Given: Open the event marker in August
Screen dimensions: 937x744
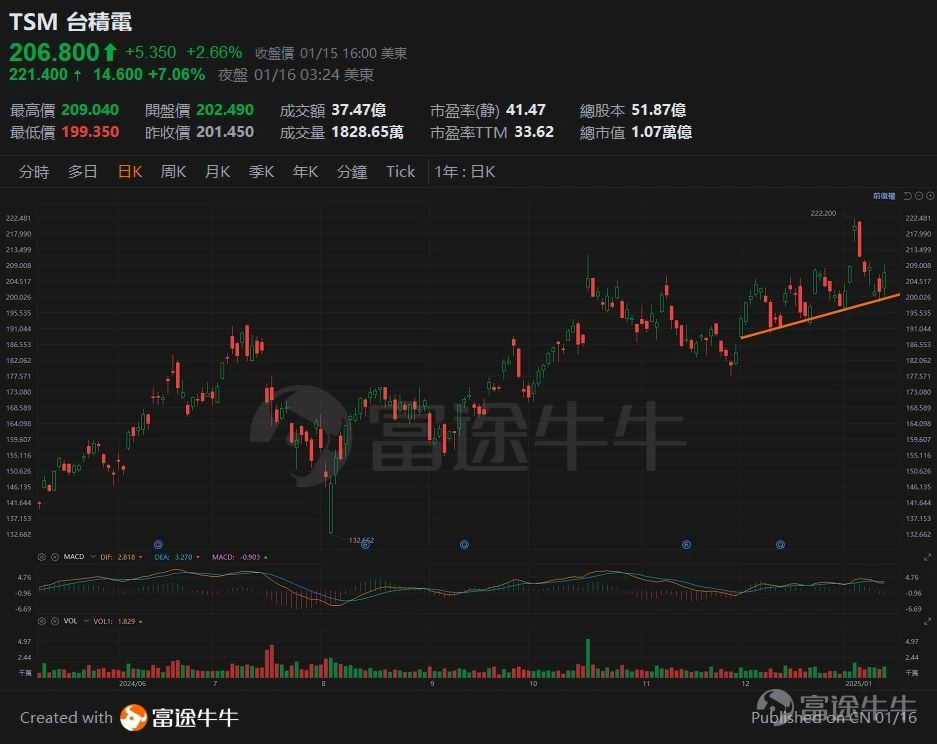Looking at the screenshot, I should coord(366,544).
